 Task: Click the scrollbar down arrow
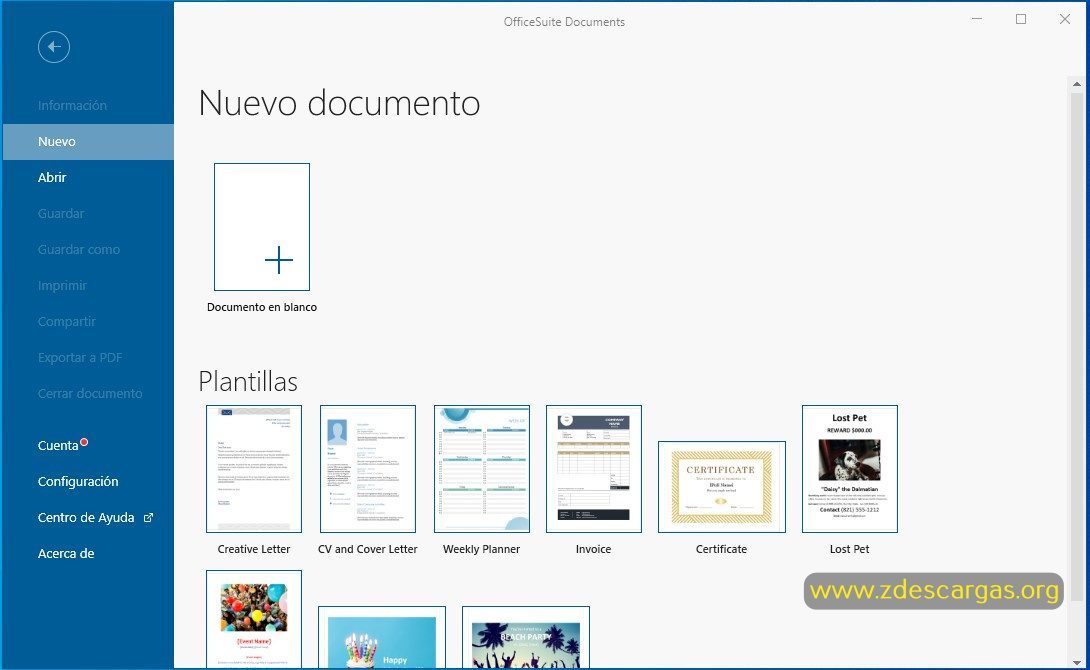1077,662
